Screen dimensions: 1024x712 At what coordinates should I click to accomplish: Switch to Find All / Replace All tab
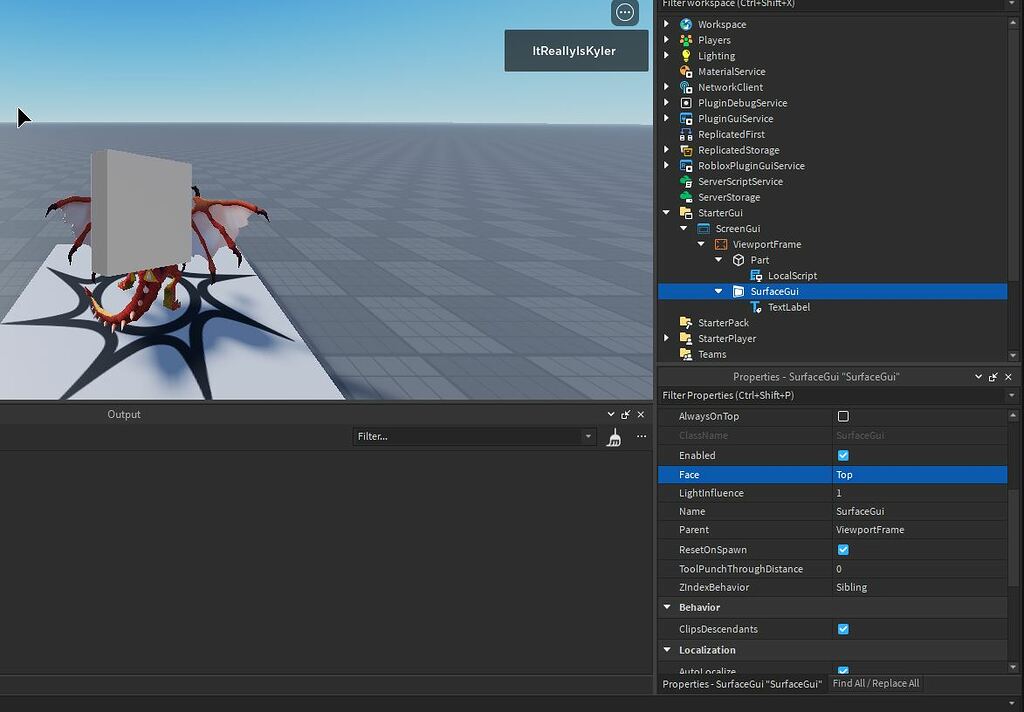point(875,684)
